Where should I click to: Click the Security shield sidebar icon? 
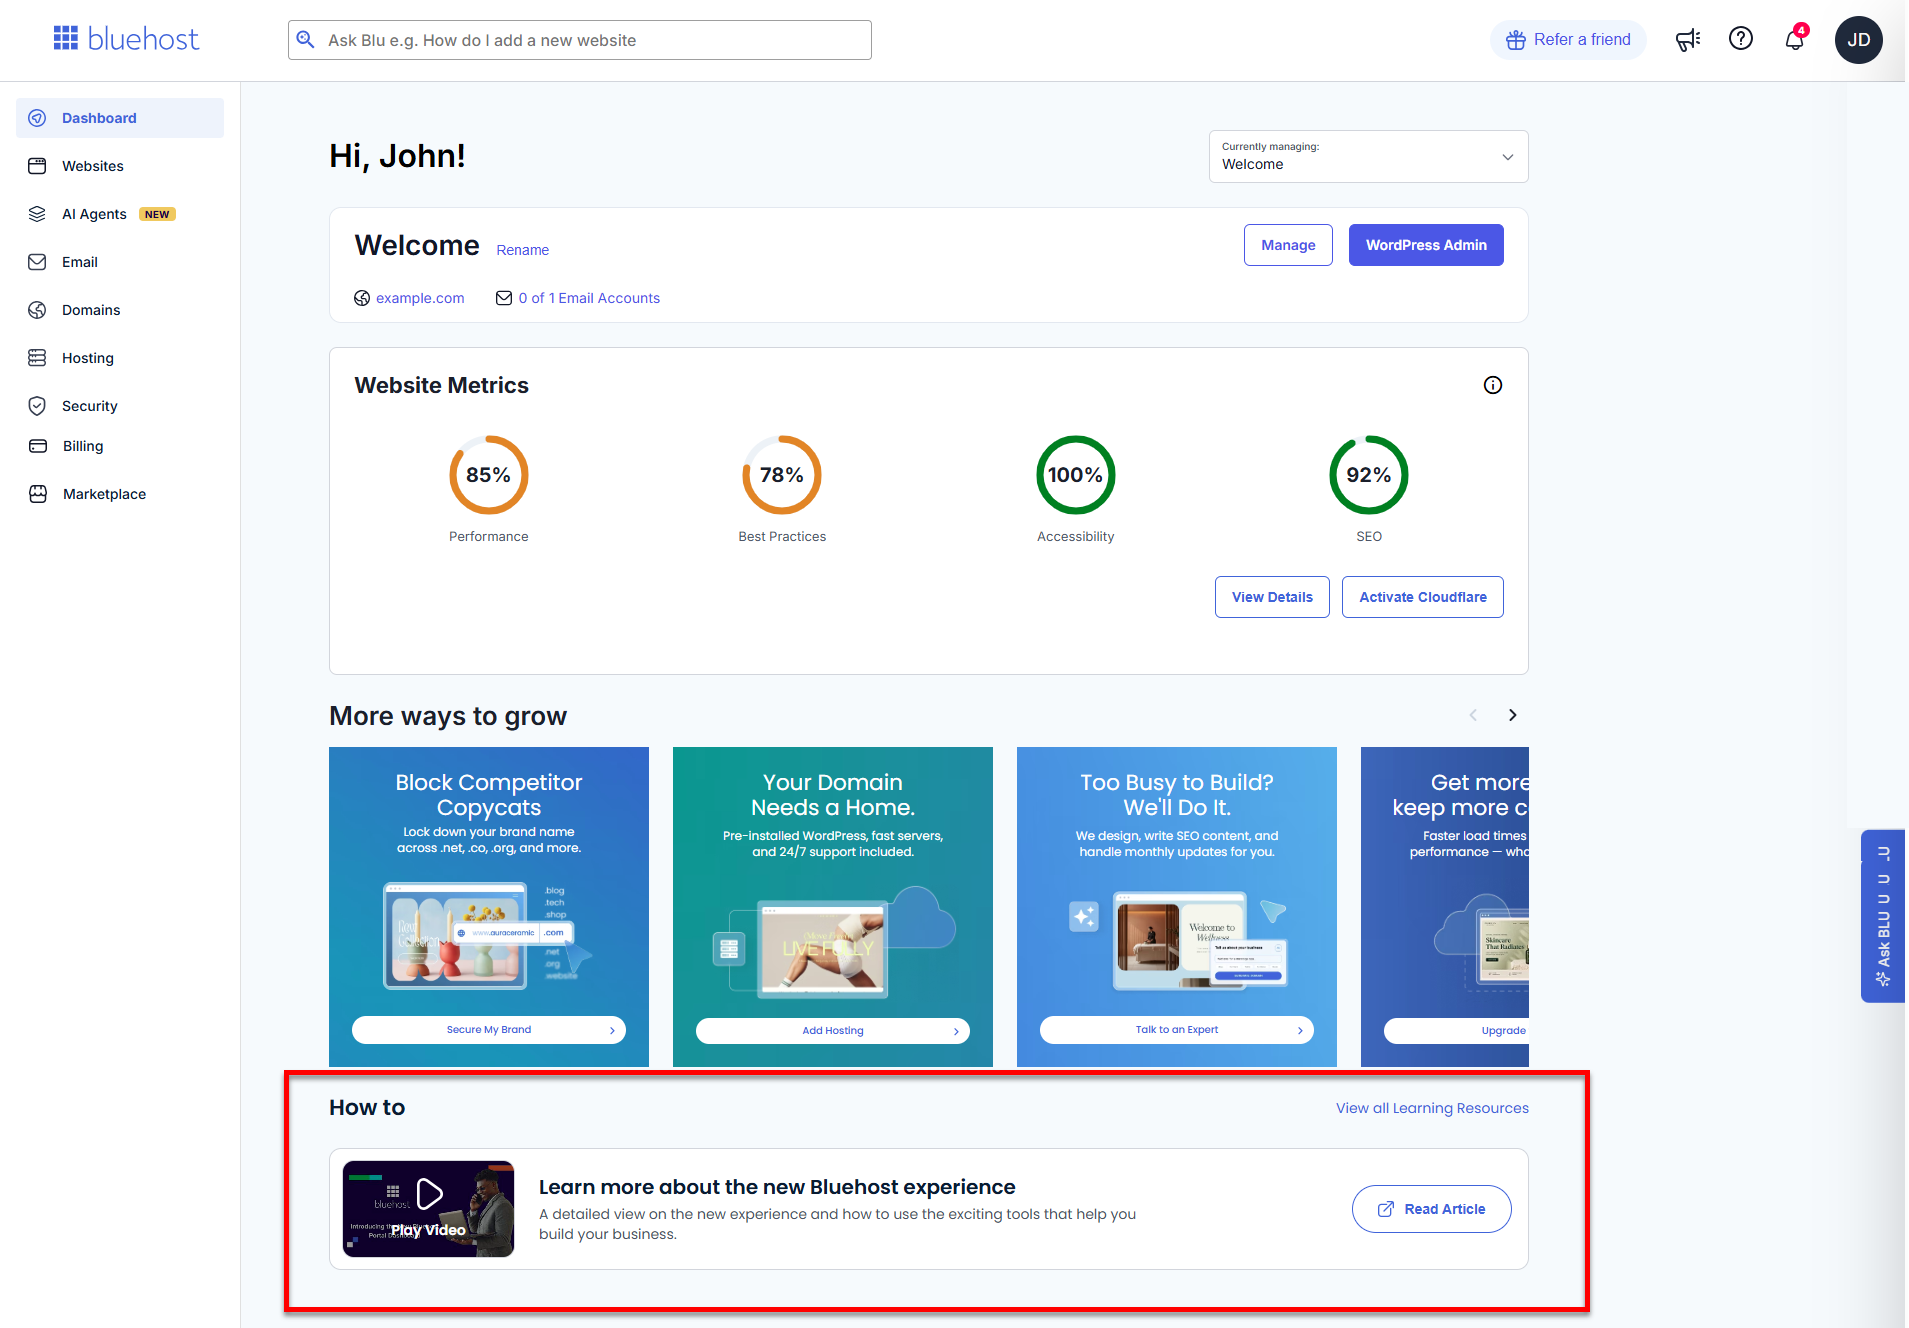click(x=37, y=406)
